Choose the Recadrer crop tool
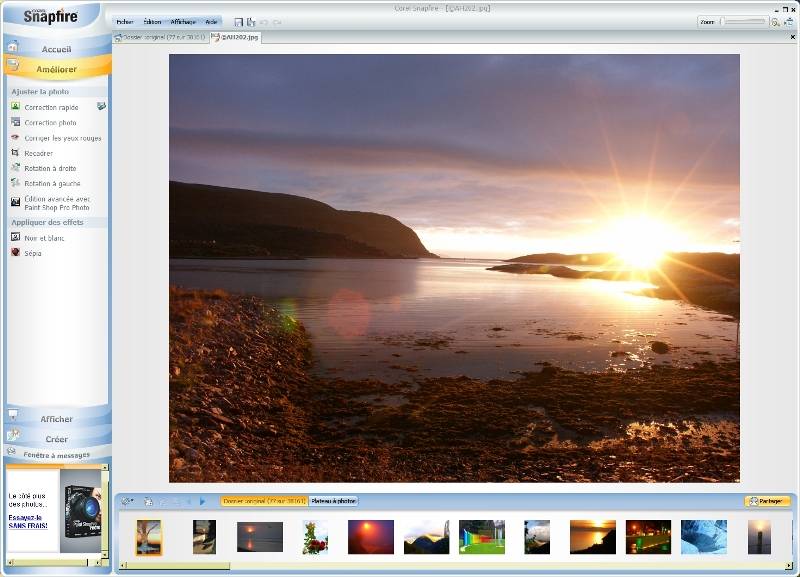This screenshot has height=577, width=800. pyautogui.click(x=38, y=154)
